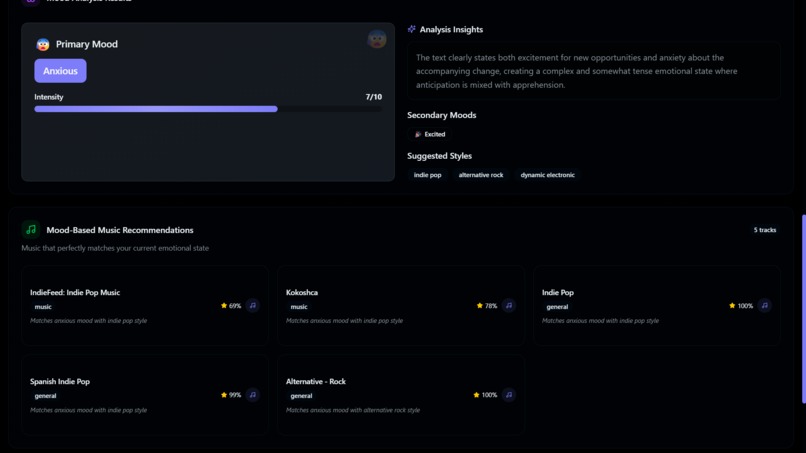Click the 'Matches anxious mood with alternative rock style' text
Image resolution: width=806 pixels, height=453 pixels.
pyautogui.click(x=353, y=410)
